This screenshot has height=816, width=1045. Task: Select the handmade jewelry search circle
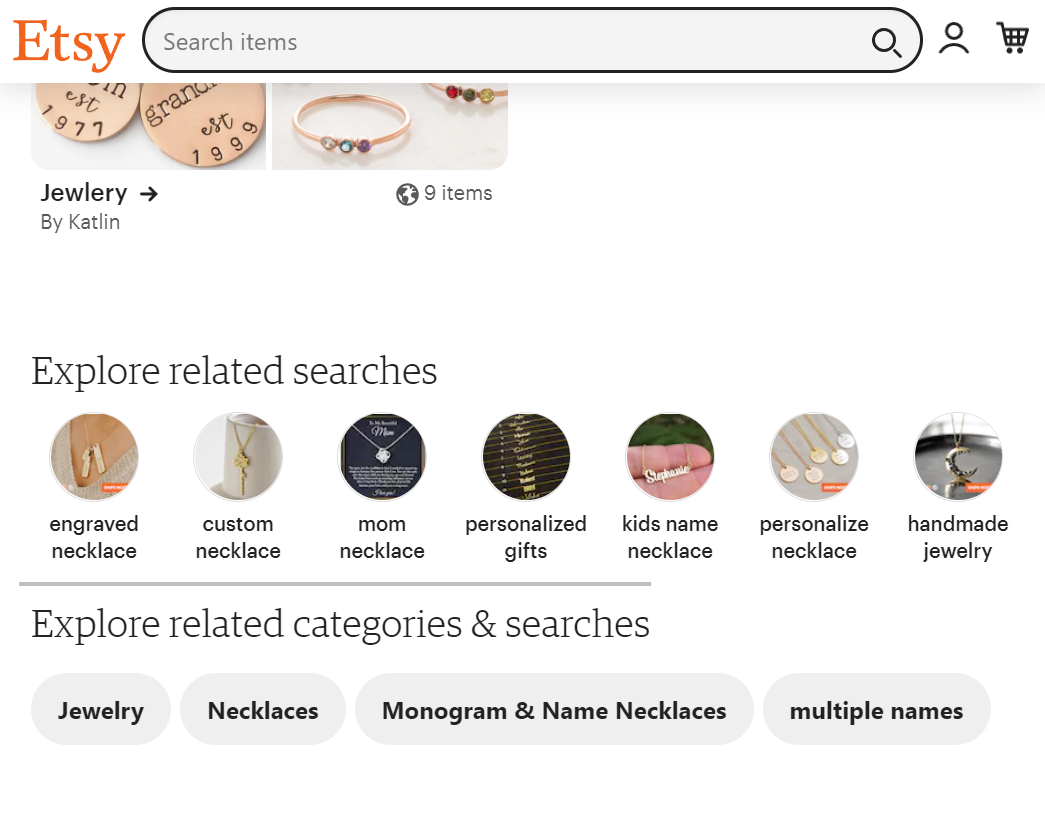[958, 456]
